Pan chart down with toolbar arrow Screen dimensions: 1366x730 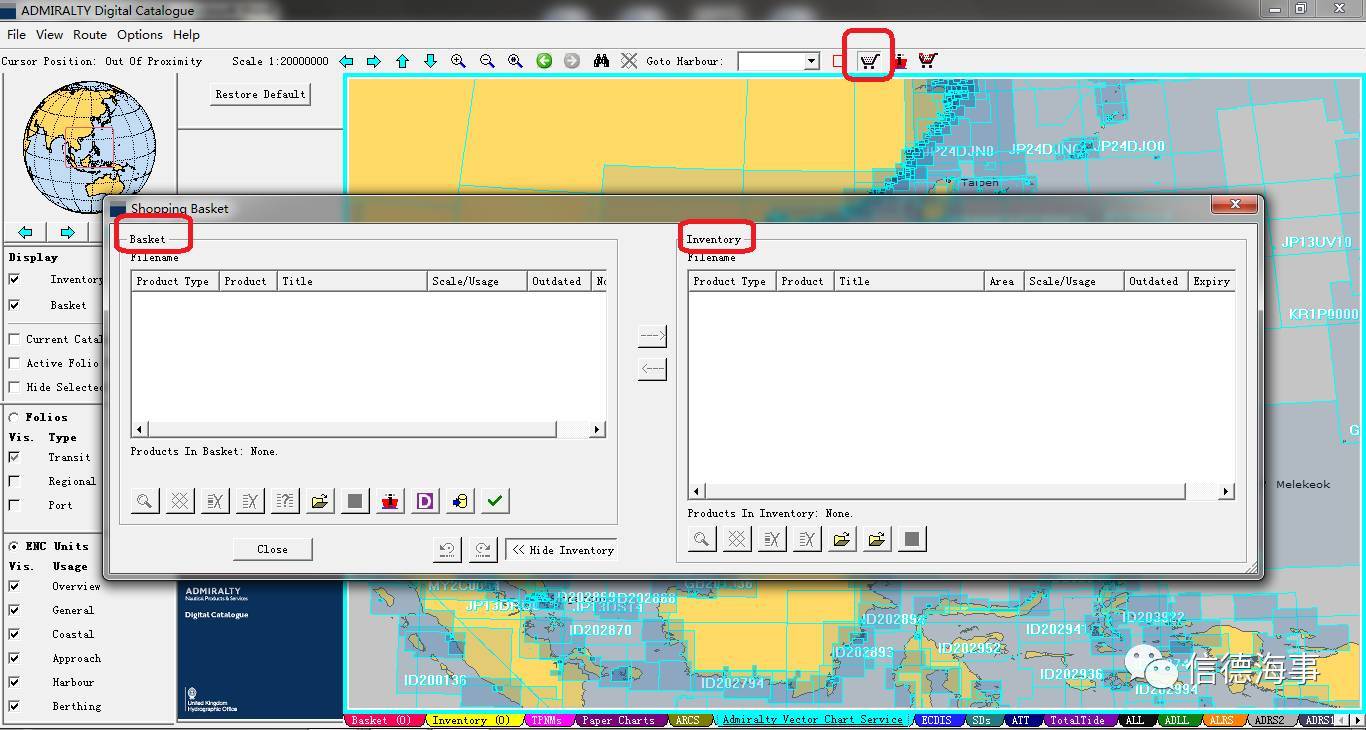[x=430, y=61]
